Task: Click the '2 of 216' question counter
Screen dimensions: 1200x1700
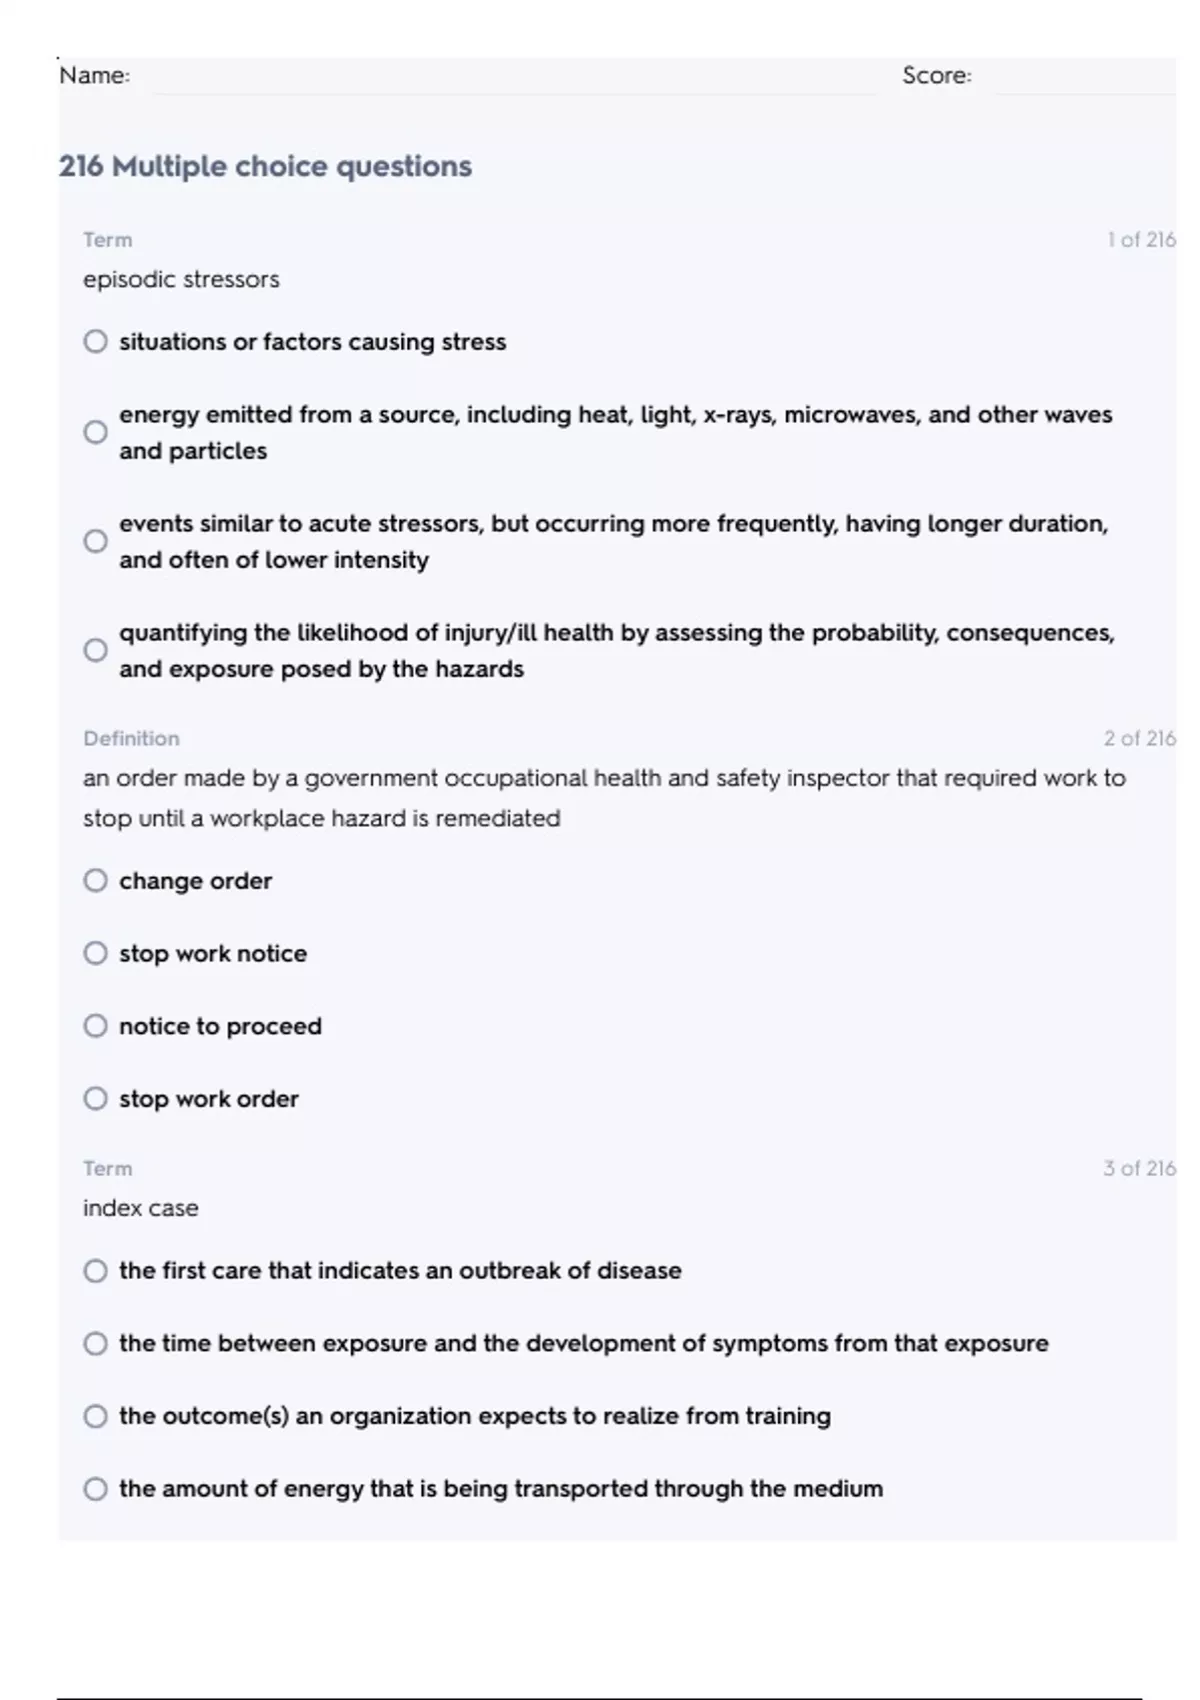Action: [1139, 739]
